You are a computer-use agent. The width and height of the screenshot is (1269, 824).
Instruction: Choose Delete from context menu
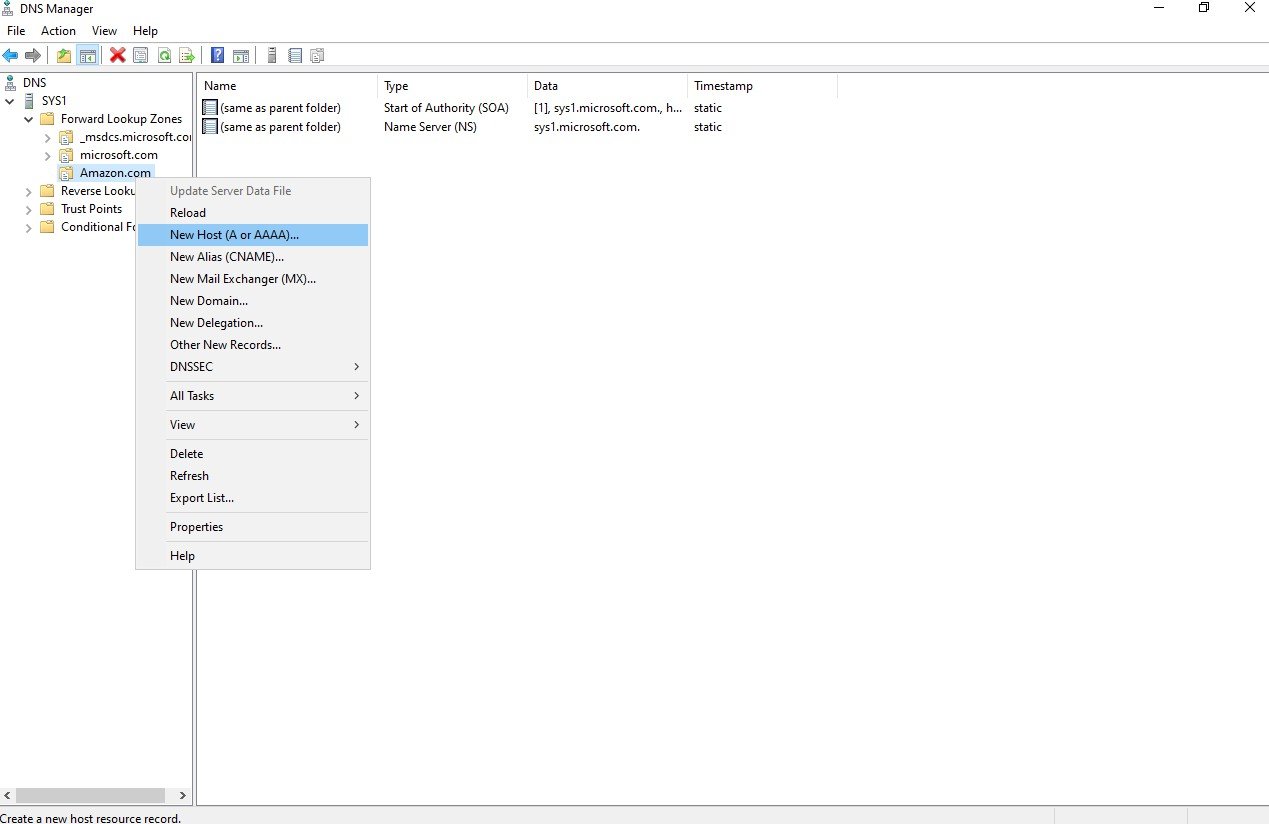pyautogui.click(x=253, y=454)
